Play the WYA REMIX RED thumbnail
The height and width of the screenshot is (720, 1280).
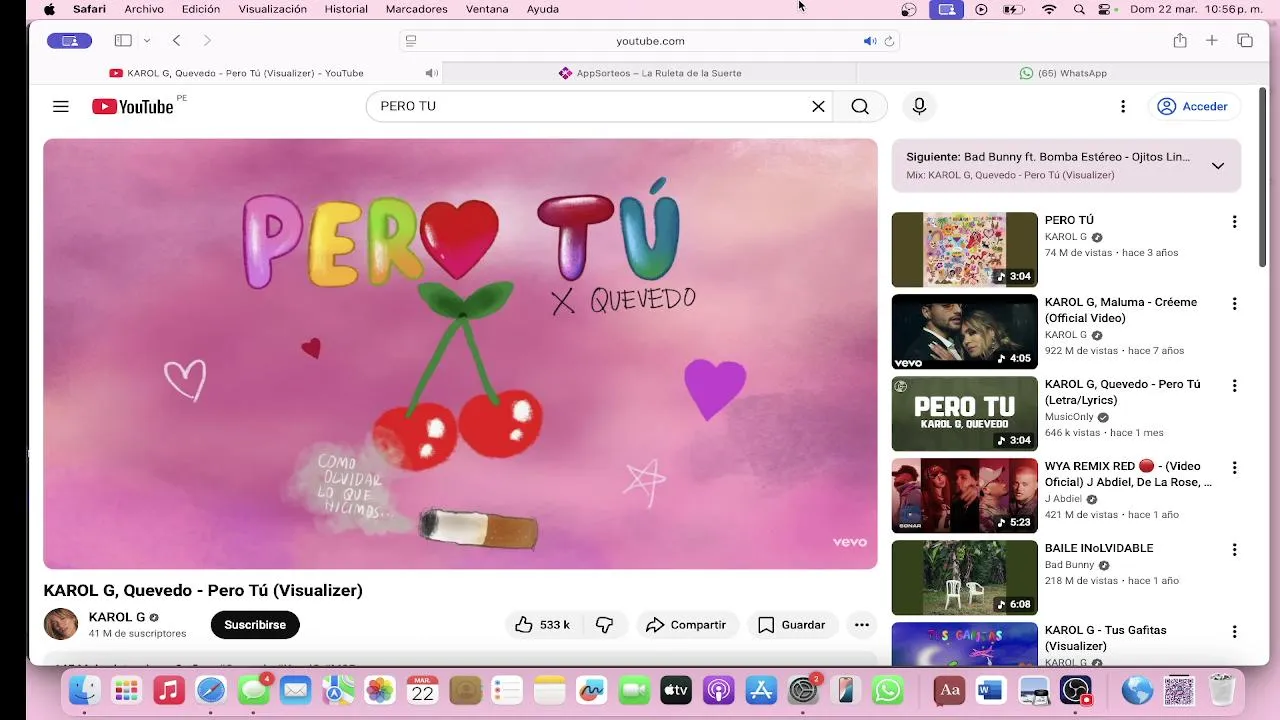coord(964,496)
